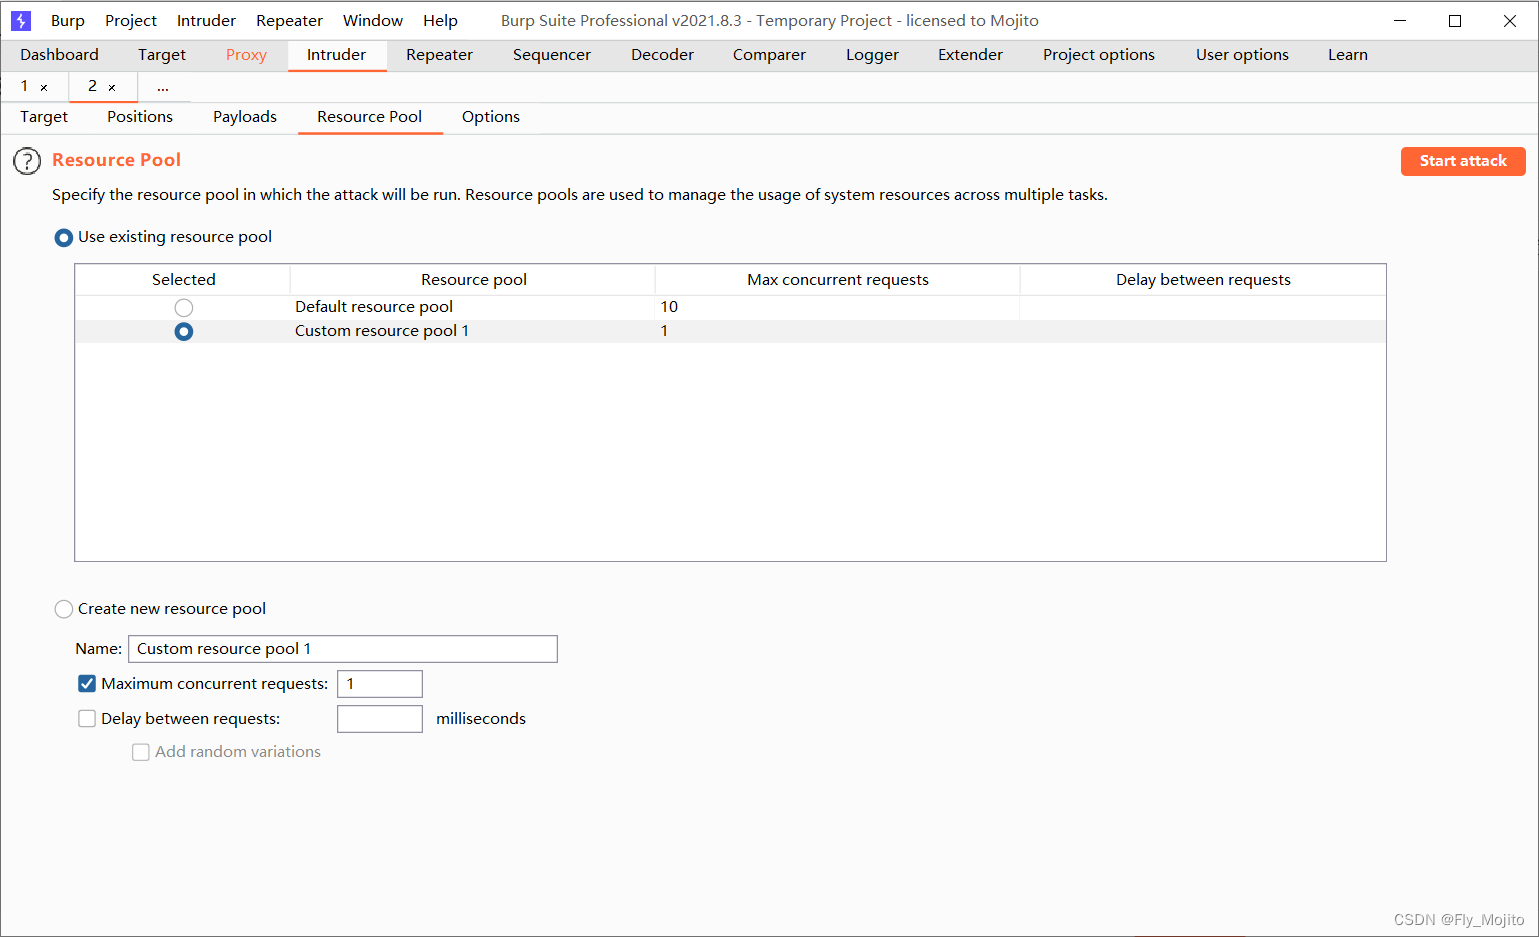Open the Learn tab
1539x937 pixels.
[1348, 55]
